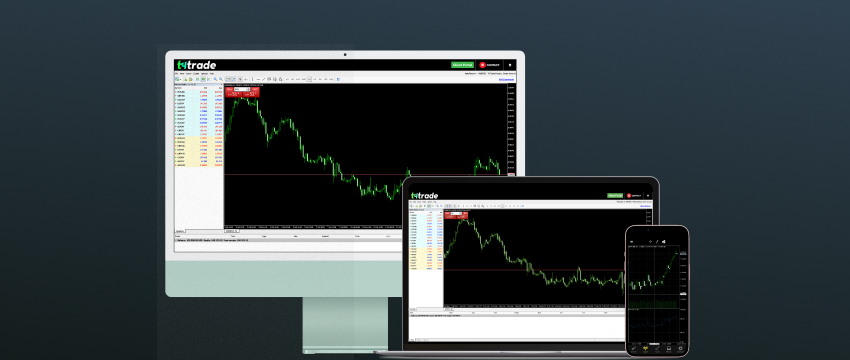Click the volume input field in the monitor's one-click panel
The image size is (850, 360).
click(242, 89)
